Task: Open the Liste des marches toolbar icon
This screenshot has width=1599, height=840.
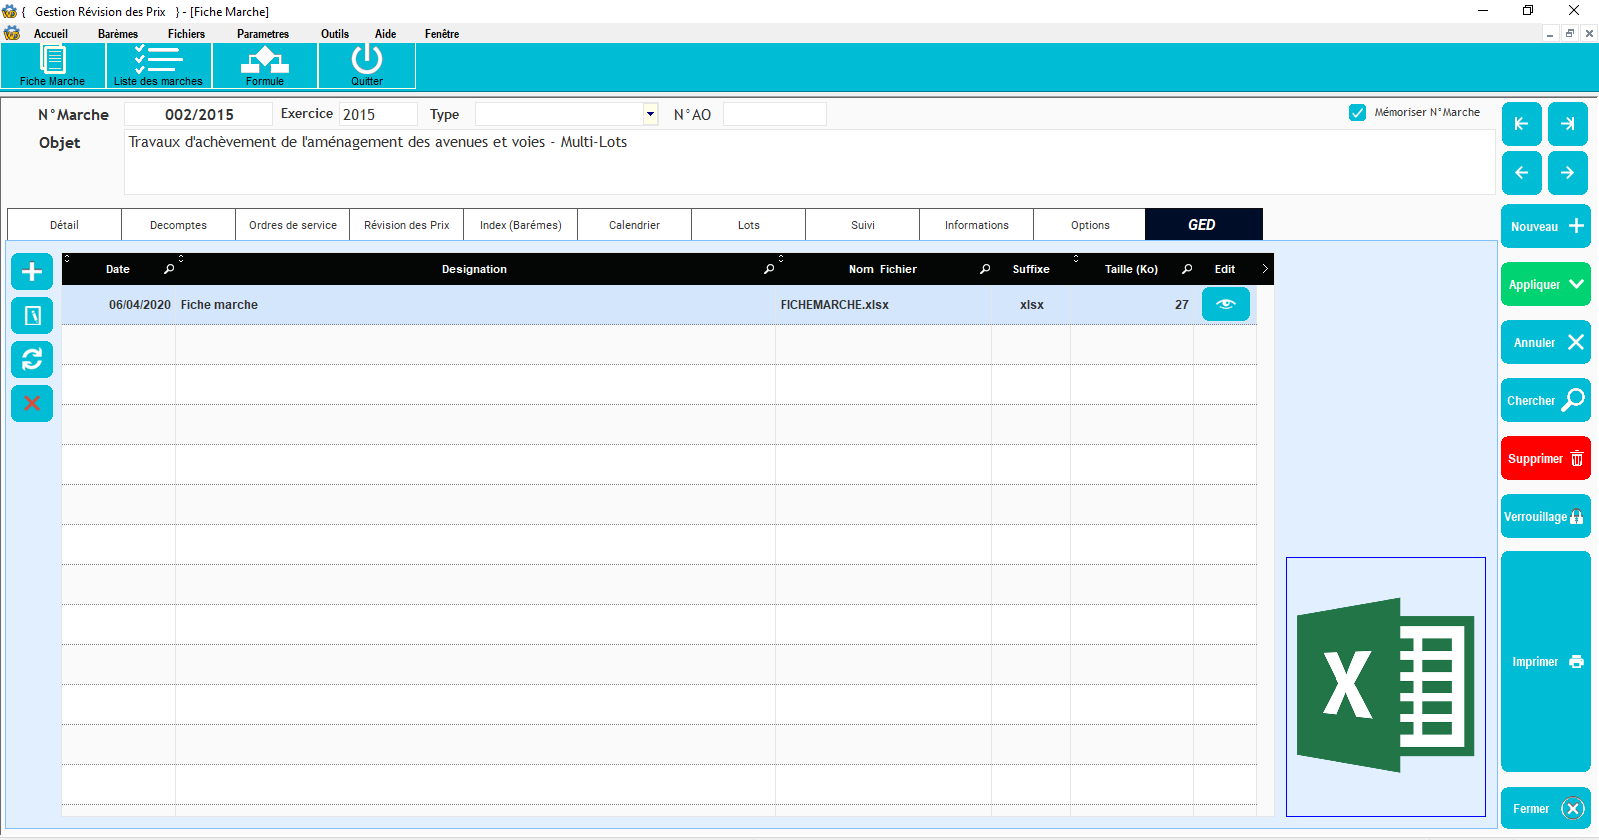Action: (158, 65)
